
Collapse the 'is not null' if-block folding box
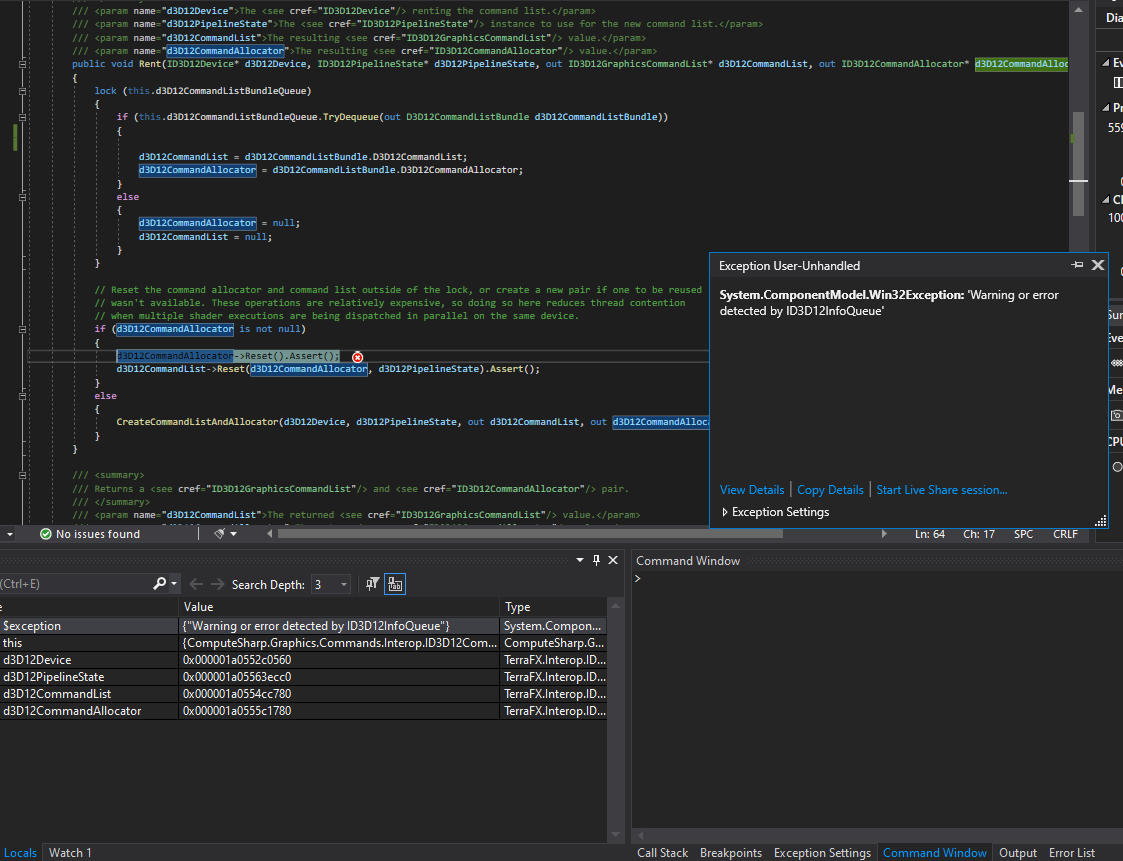click(22, 330)
